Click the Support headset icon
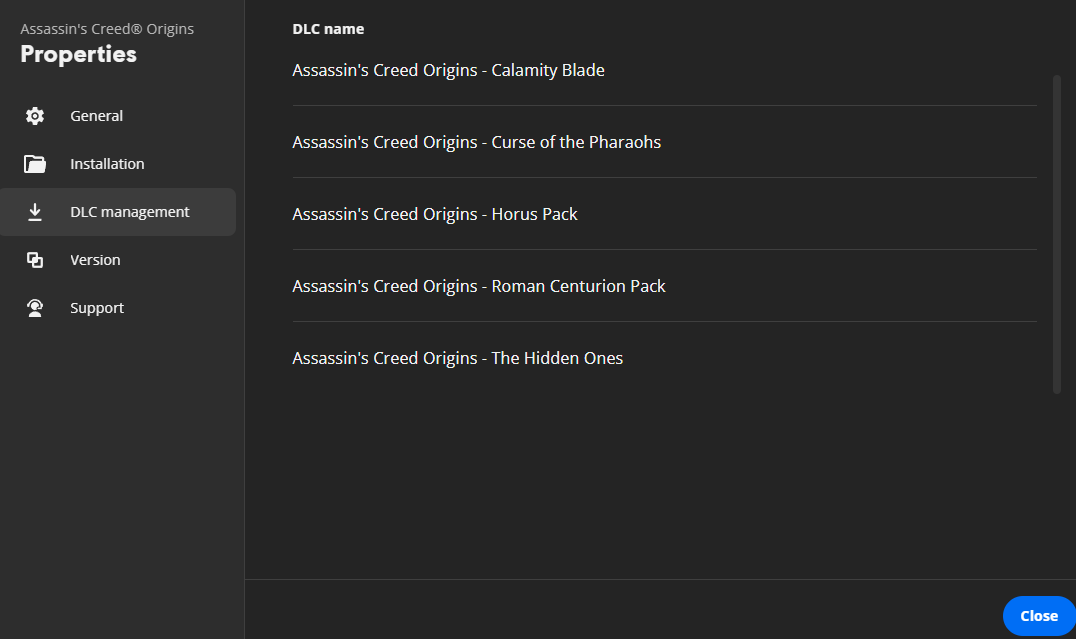This screenshot has height=639, width=1076. 35,308
